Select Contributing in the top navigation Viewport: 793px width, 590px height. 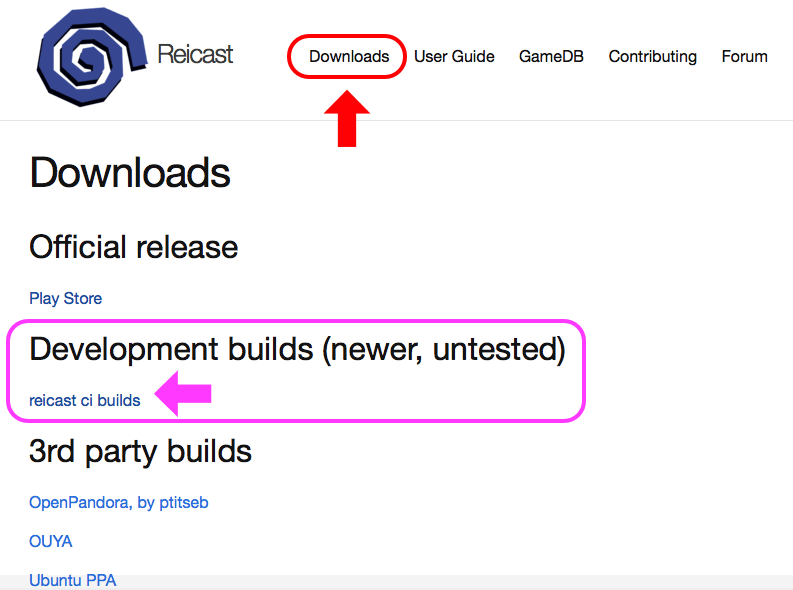click(x=652, y=57)
